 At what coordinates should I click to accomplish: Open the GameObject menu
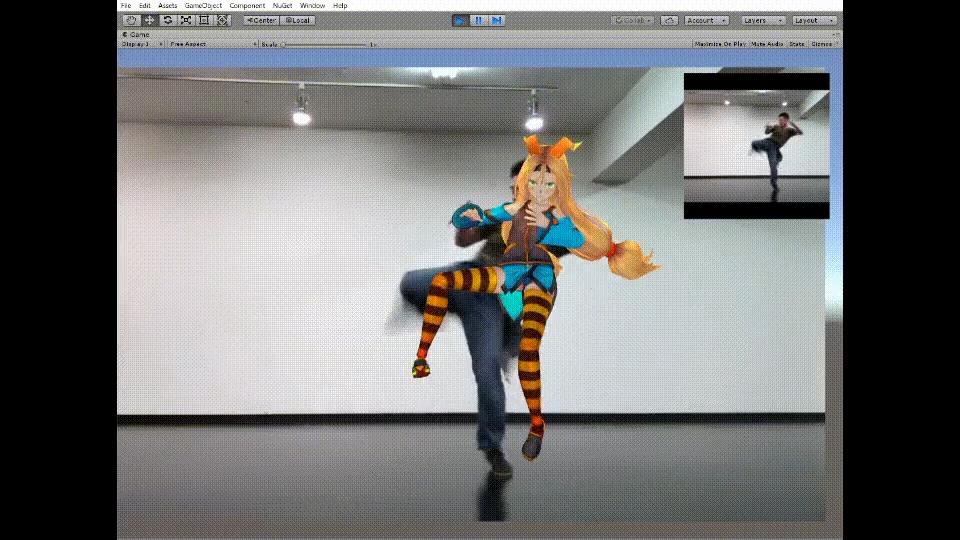tap(203, 6)
